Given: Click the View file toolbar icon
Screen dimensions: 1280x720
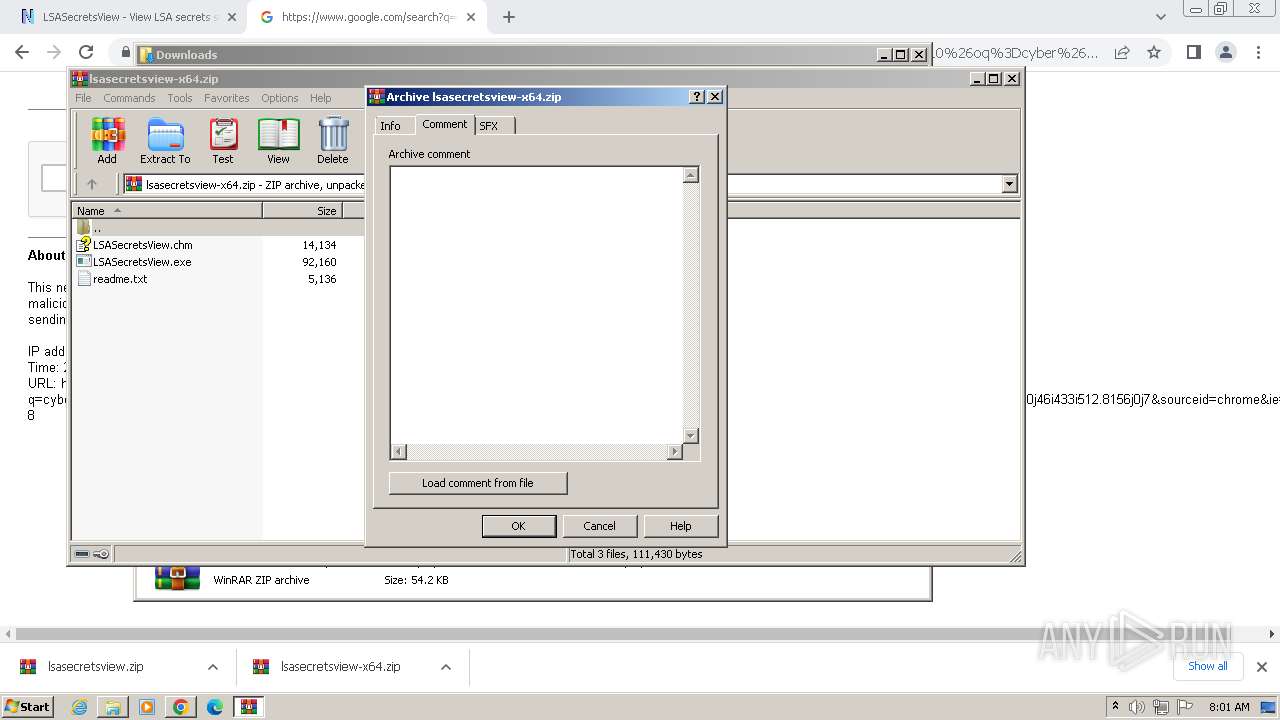Looking at the screenshot, I should (278, 141).
